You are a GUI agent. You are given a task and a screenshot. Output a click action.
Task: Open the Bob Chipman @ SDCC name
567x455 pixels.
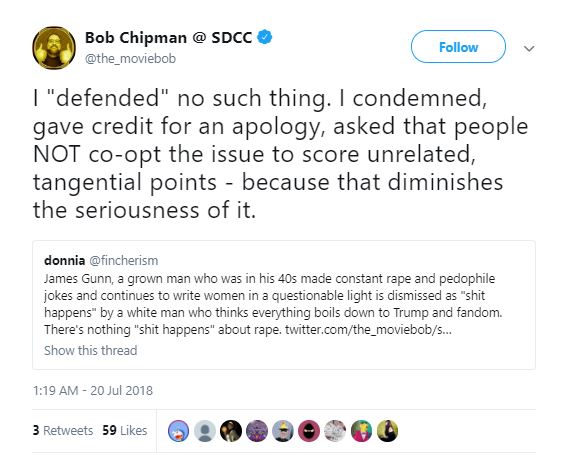coord(169,38)
